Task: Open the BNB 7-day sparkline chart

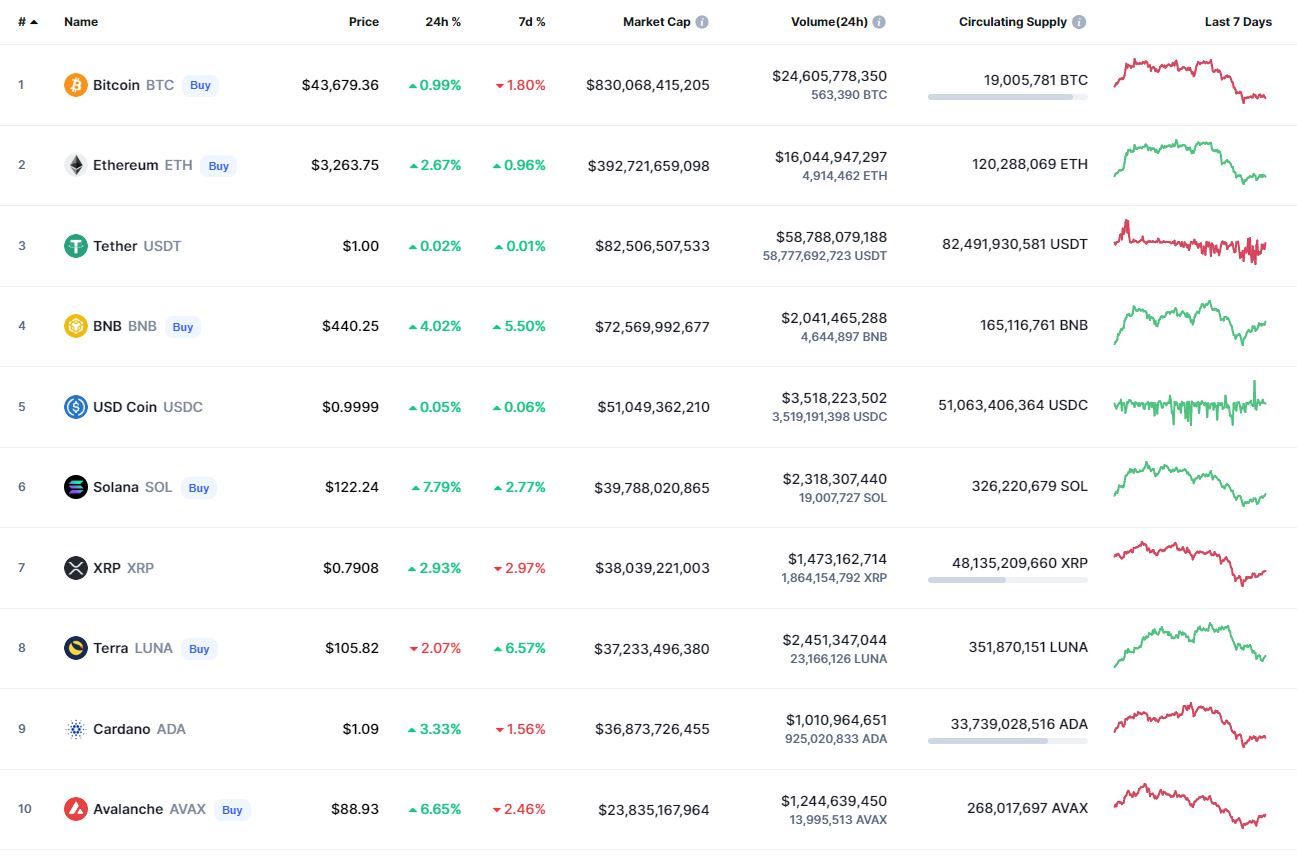Action: pos(1191,323)
